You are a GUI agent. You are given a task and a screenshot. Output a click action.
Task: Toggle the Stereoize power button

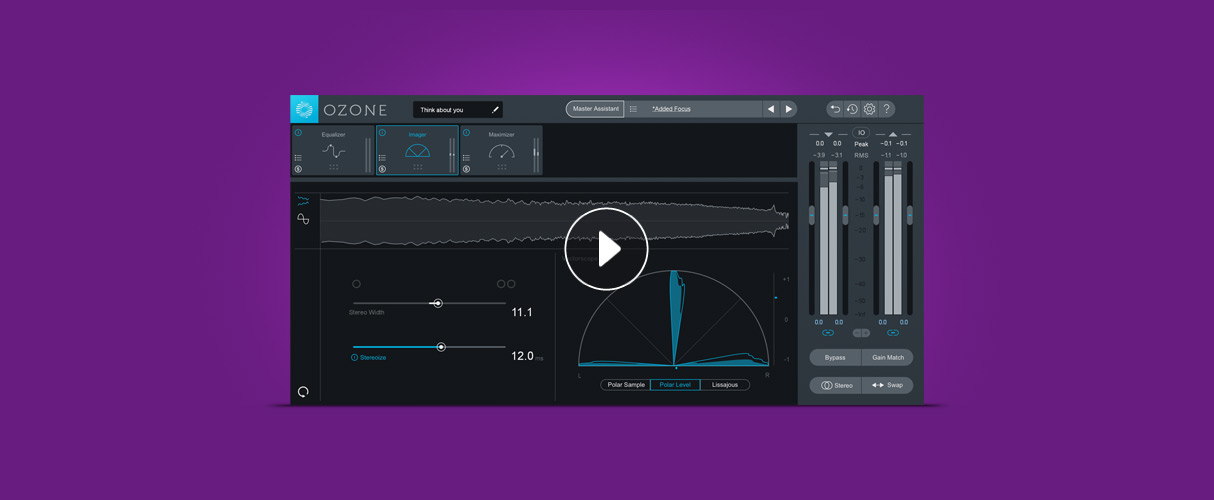point(354,357)
